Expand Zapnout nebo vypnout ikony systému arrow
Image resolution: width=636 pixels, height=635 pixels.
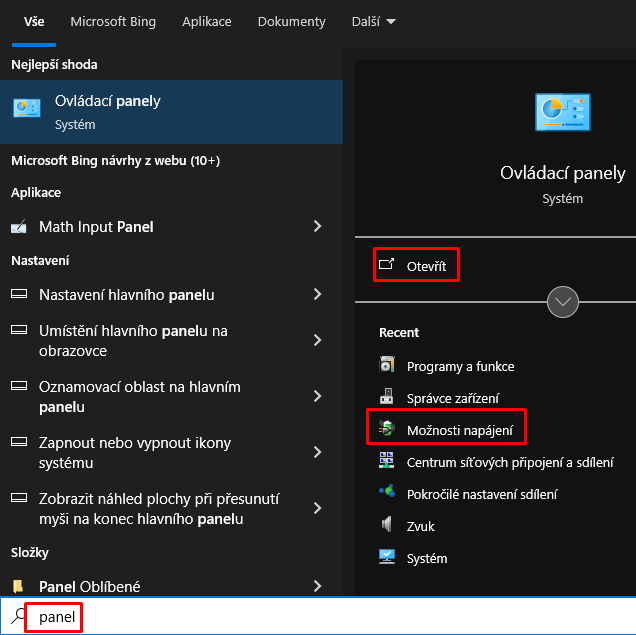318,452
